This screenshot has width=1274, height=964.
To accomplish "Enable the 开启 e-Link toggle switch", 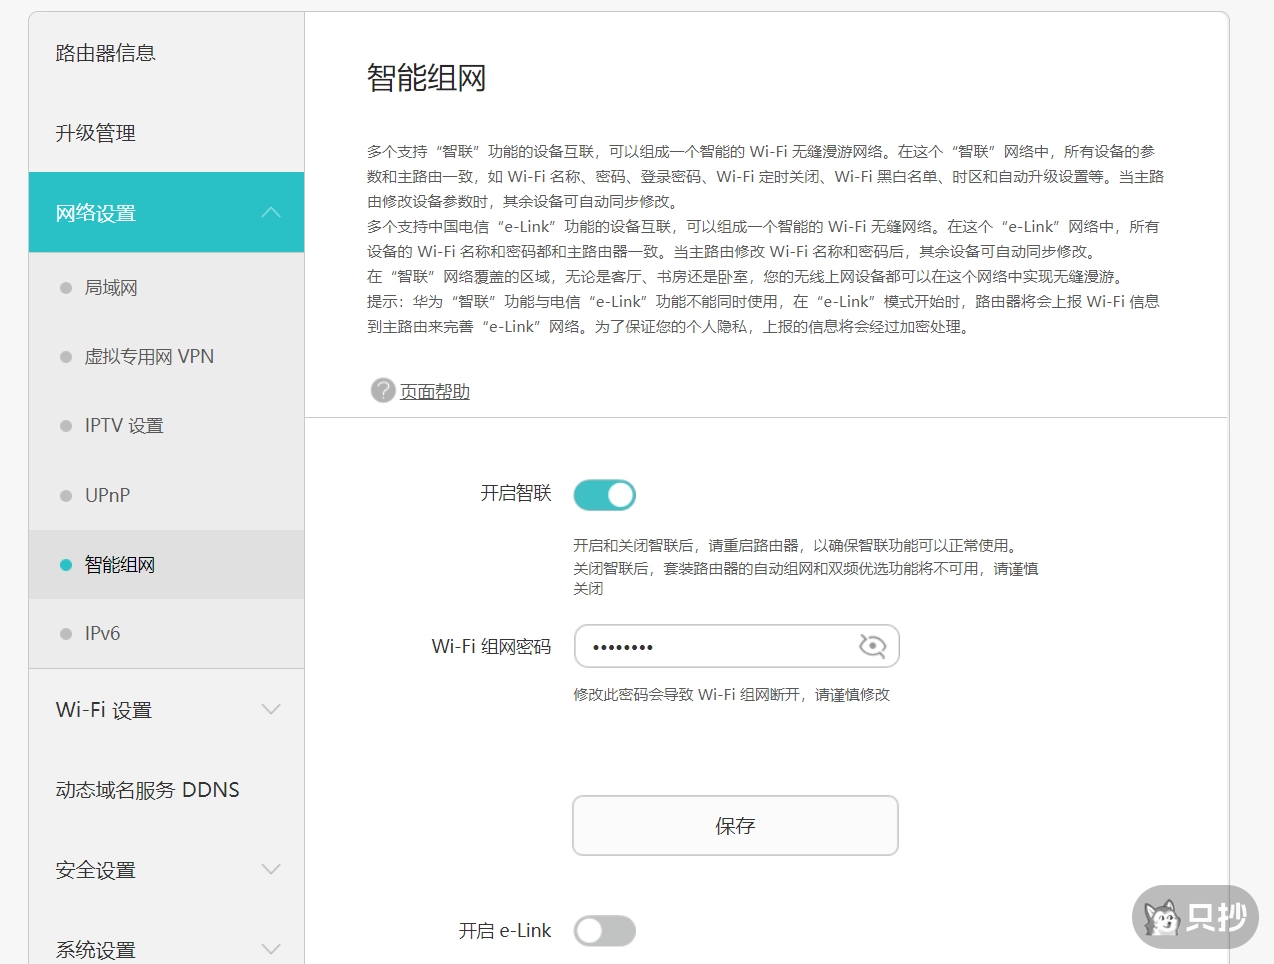I will [604, 930].
